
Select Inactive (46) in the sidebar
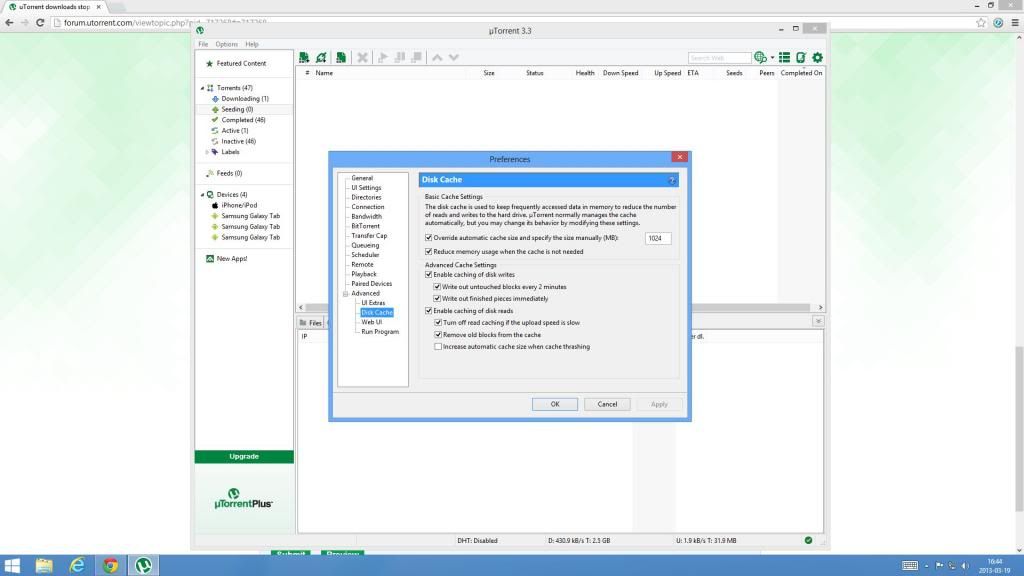[238, 142]
